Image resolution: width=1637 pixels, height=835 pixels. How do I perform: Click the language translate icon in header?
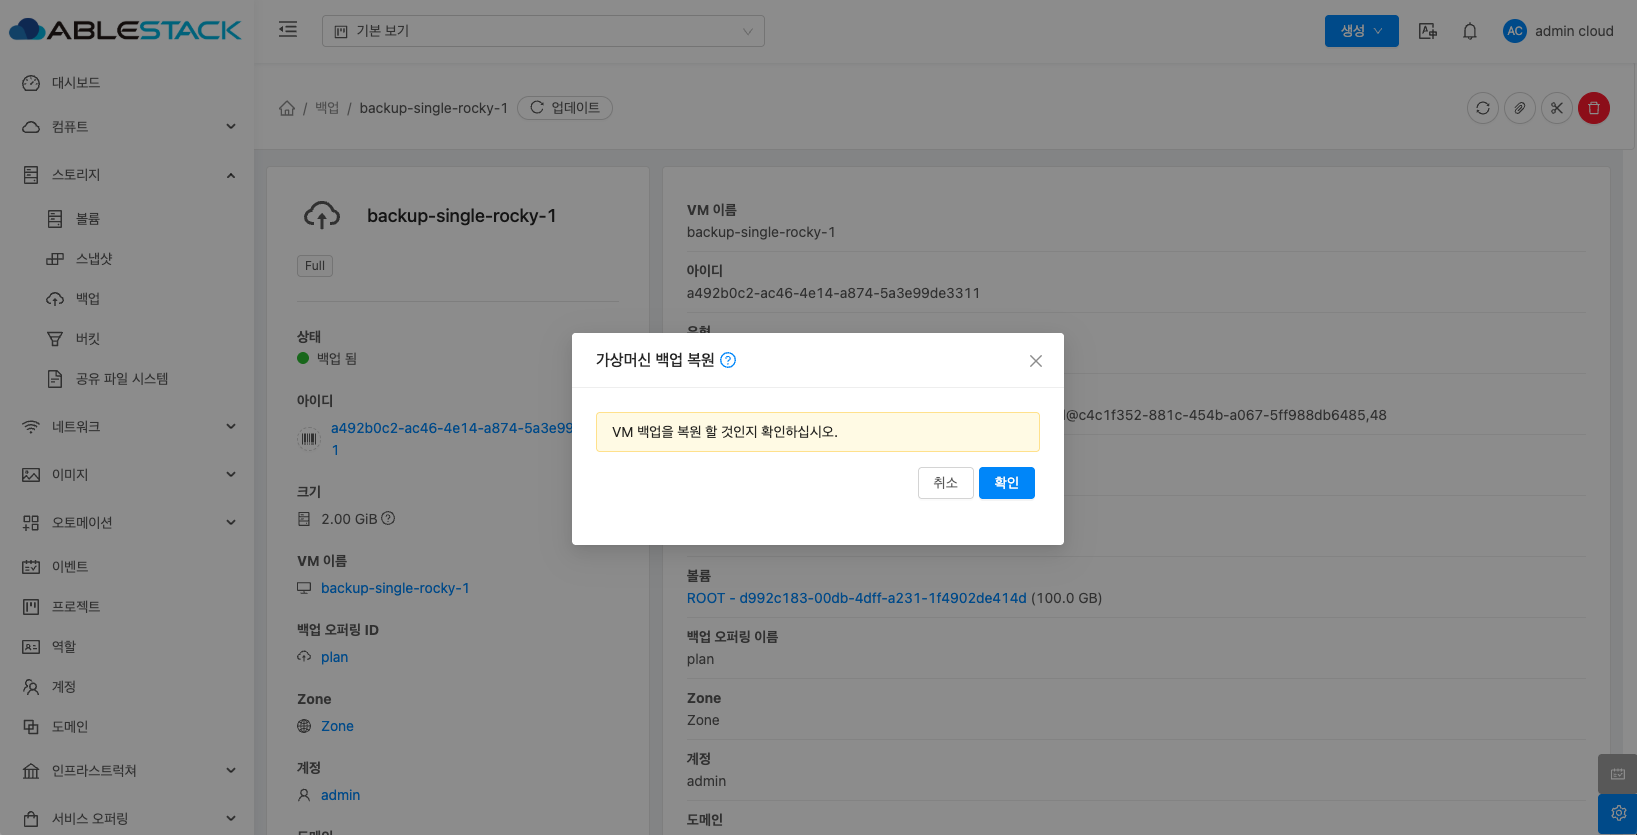pos(1427,31)
